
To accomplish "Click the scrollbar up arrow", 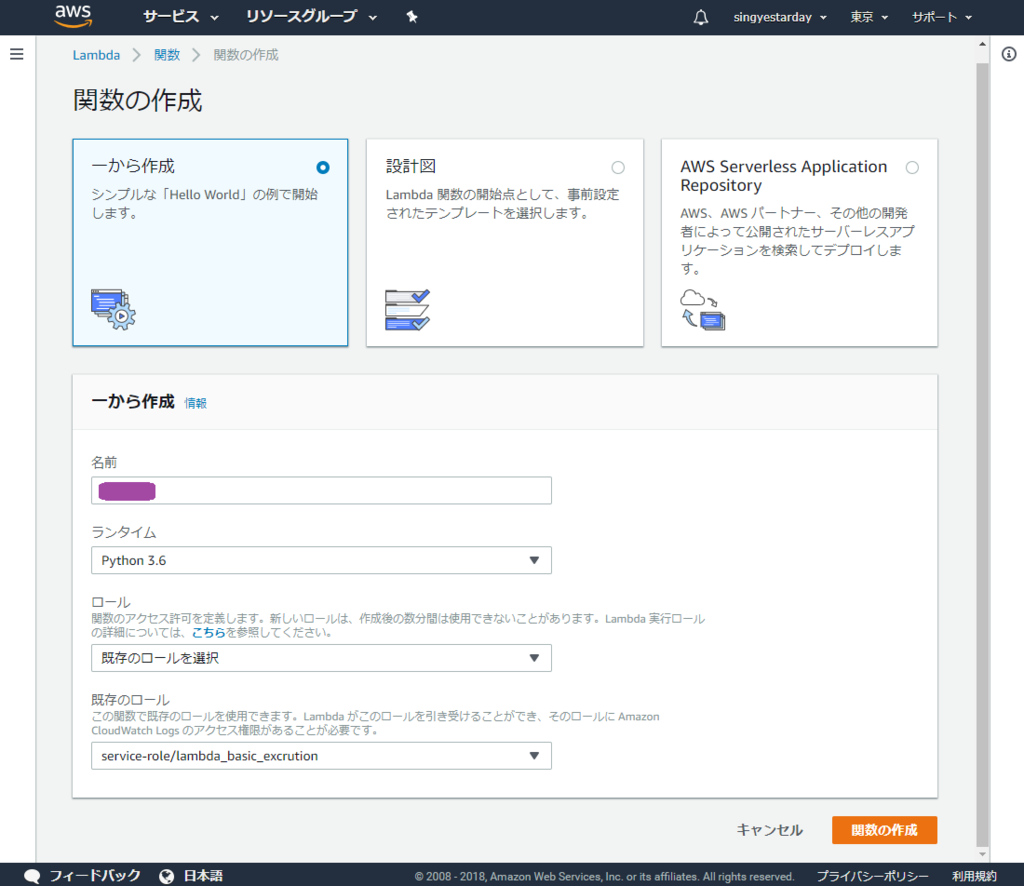I will click(982, 44).
